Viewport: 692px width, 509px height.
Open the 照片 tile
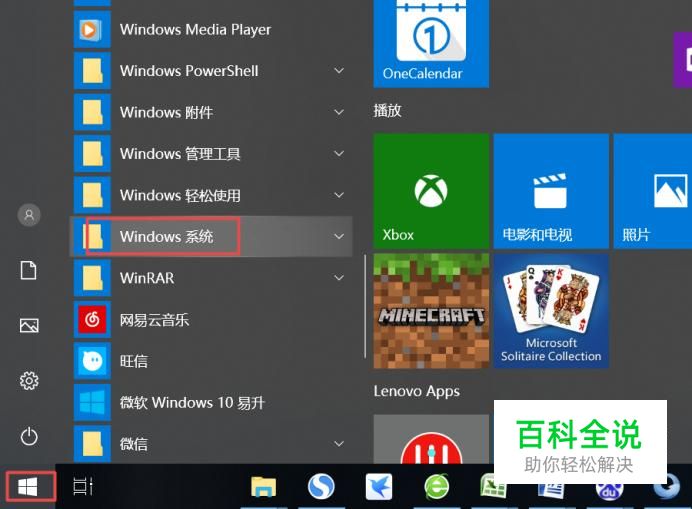point(653,191)
